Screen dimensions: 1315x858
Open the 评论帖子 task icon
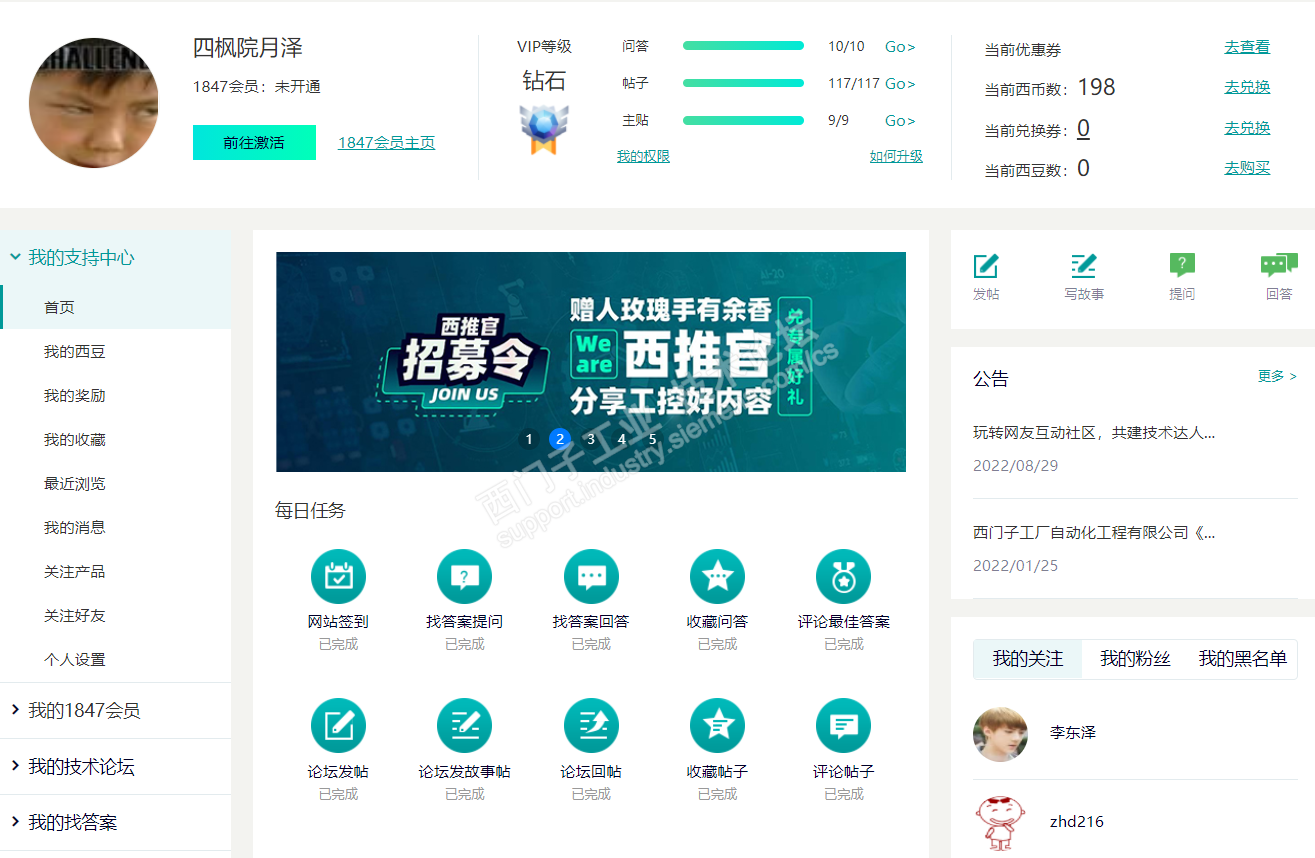pyautogui.click(x=843, y=726)
